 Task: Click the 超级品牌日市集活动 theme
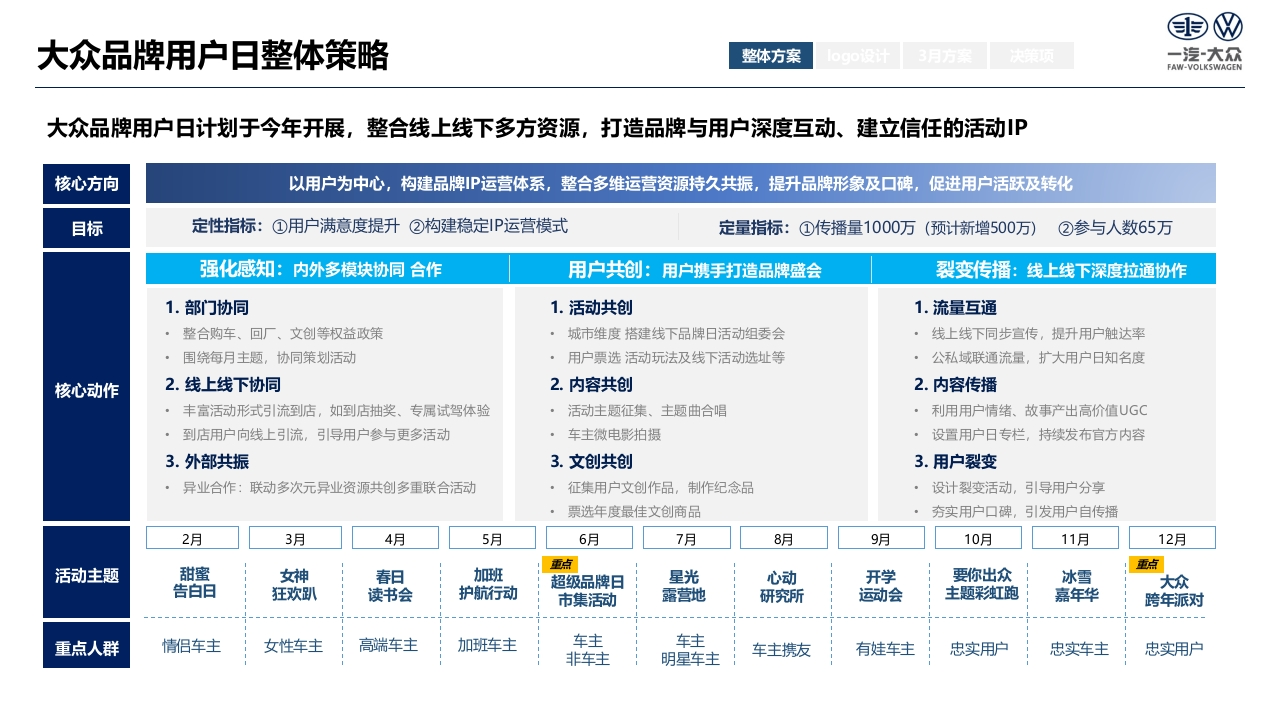pyautogui.click(x=589, y=591)
